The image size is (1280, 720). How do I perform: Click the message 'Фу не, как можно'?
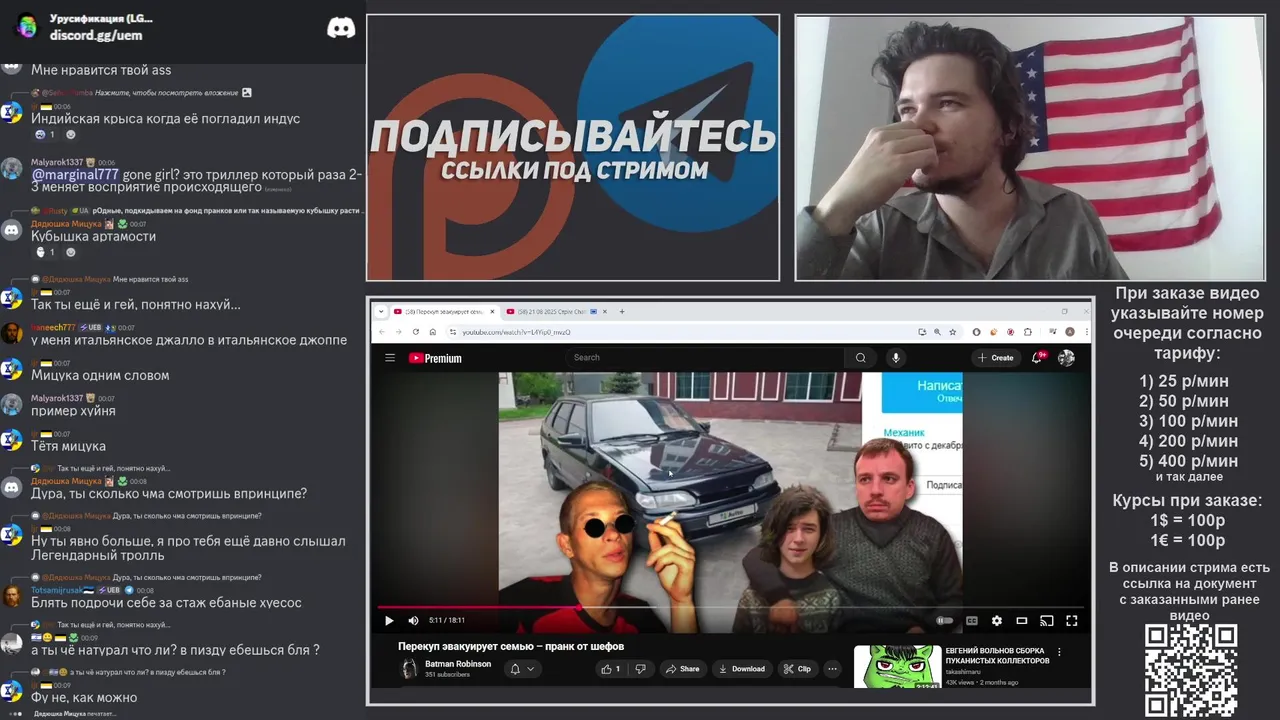[84, 697]
